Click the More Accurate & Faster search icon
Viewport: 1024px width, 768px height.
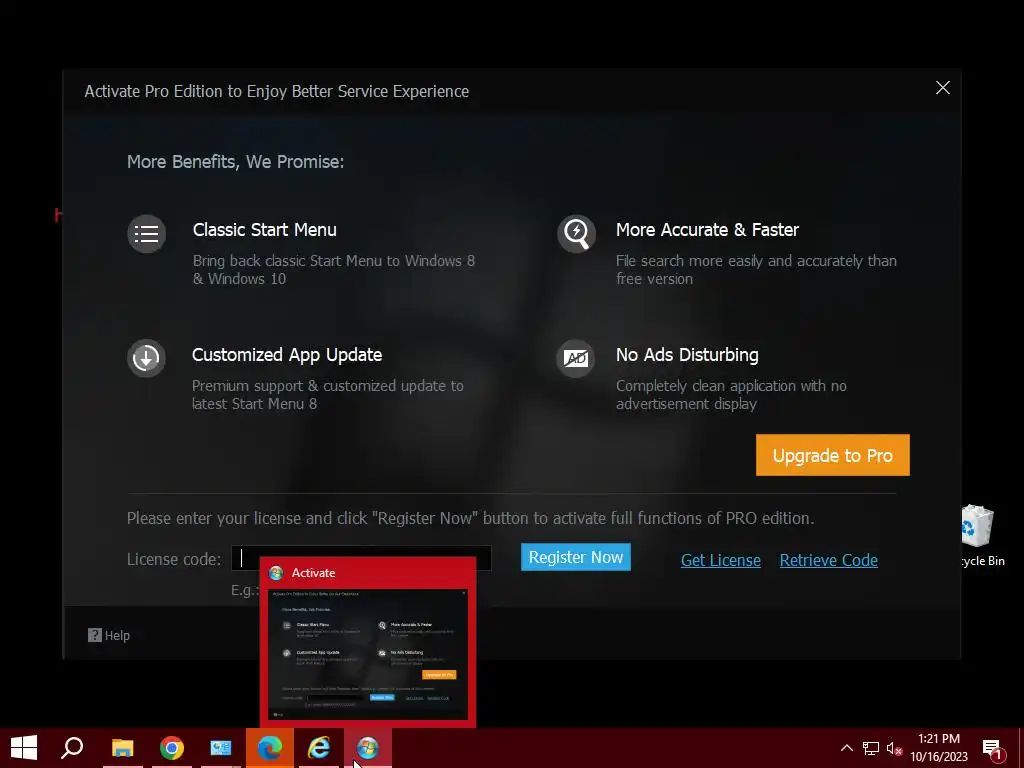pos(576,234)
